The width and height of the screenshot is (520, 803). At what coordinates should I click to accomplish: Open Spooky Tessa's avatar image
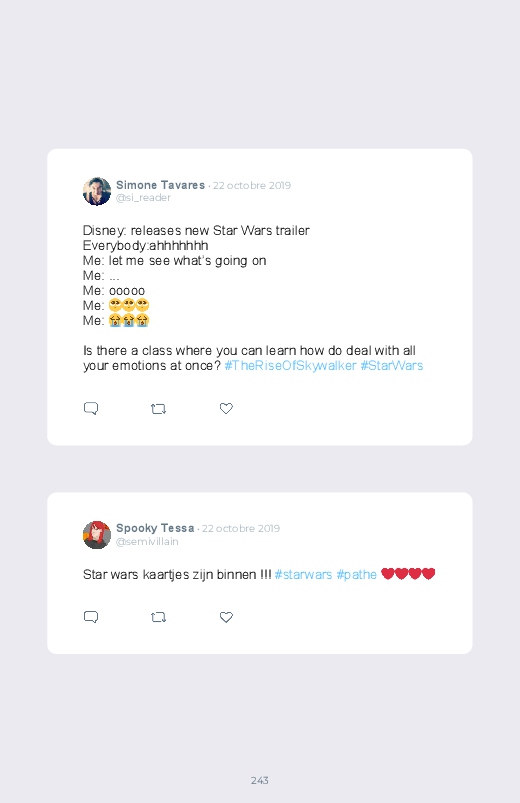97,535
